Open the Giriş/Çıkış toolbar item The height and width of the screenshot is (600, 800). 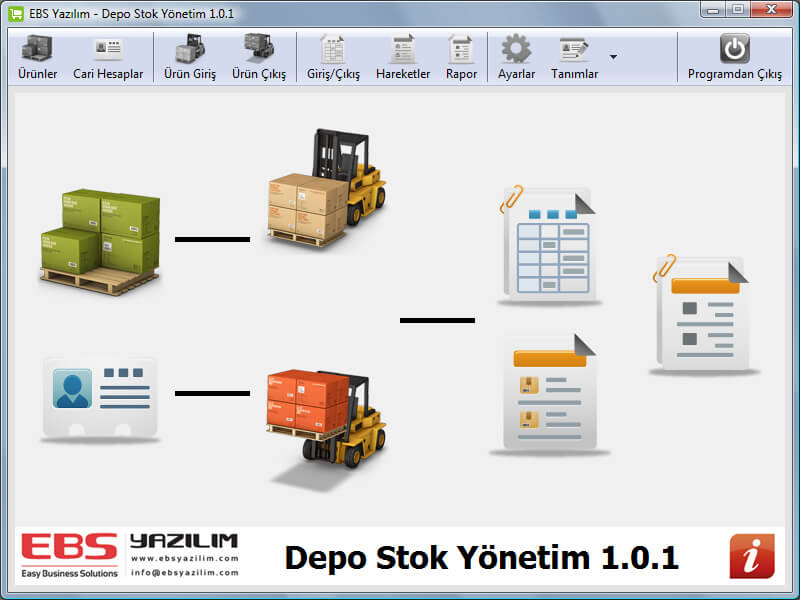pyautogui.click(x=333, y=58)
